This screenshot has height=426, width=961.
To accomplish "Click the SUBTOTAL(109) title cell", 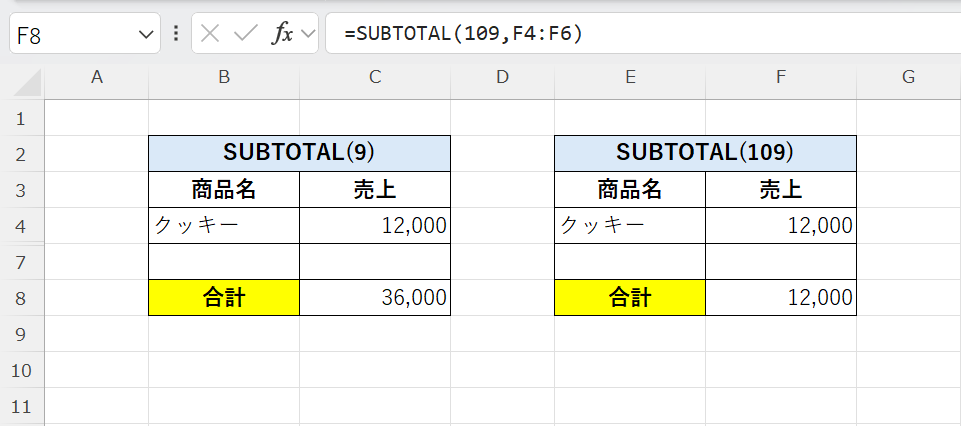I will click(x=705, y=153).
